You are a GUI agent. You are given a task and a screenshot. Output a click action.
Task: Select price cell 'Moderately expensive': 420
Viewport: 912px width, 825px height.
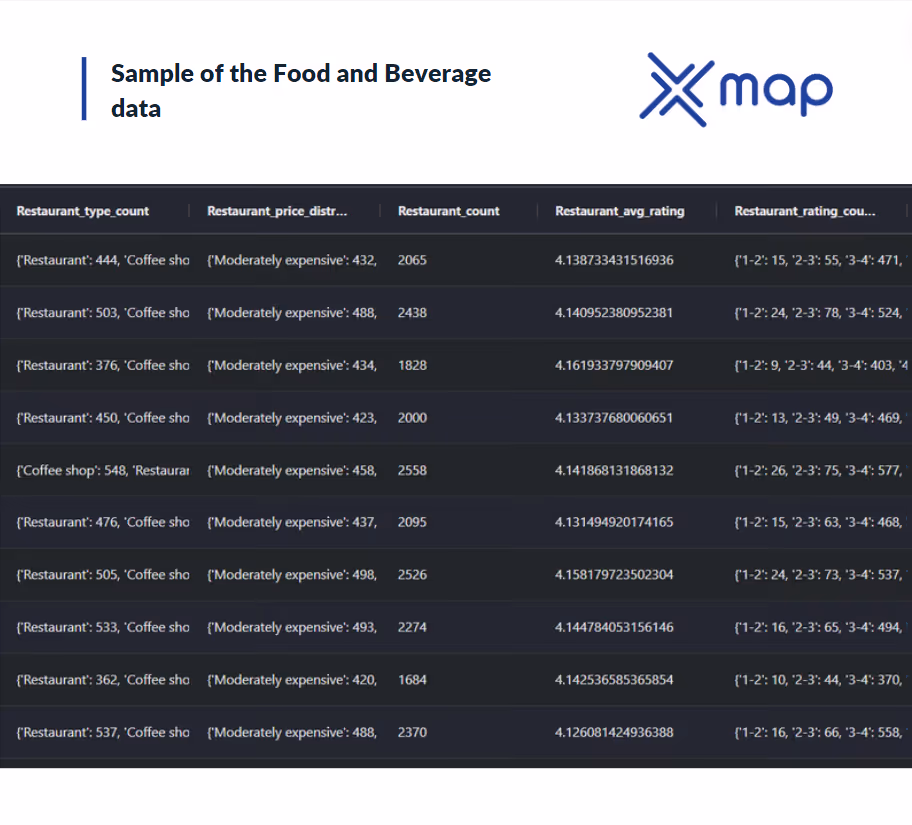292,680
